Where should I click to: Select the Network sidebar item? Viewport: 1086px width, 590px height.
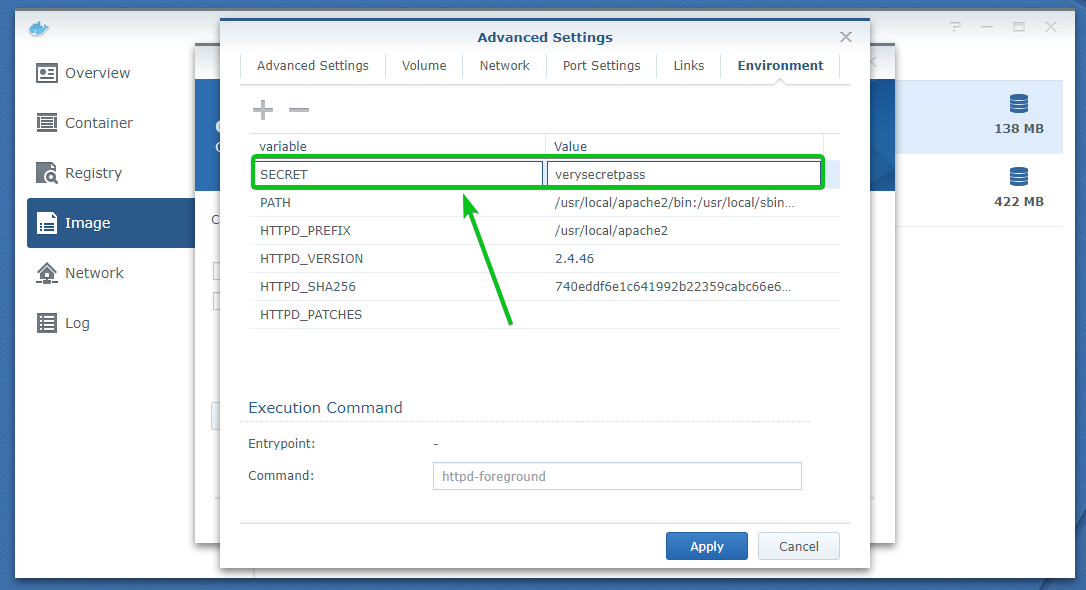pyautogui.click(x=94, y=273)
